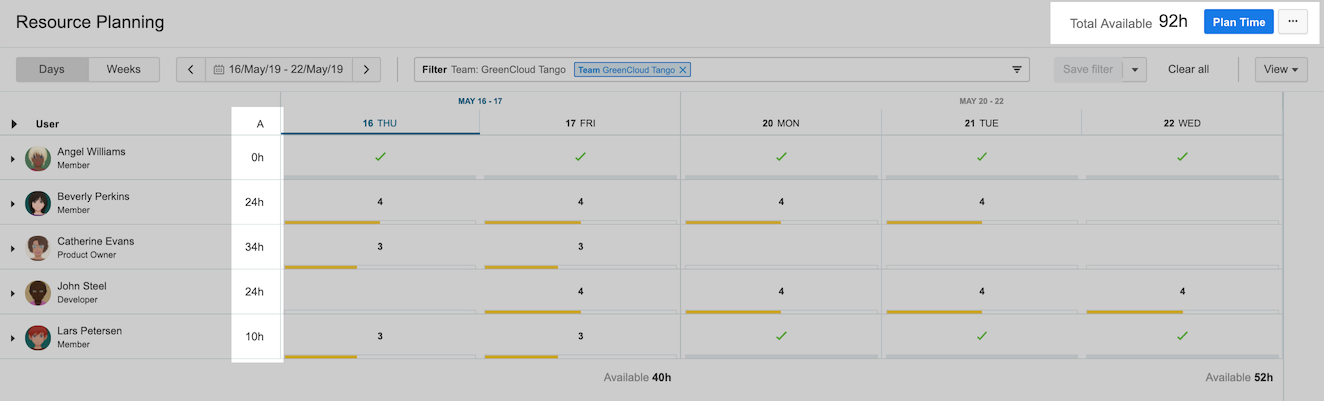Click the filter funnel icon

tap(1017, 70)
